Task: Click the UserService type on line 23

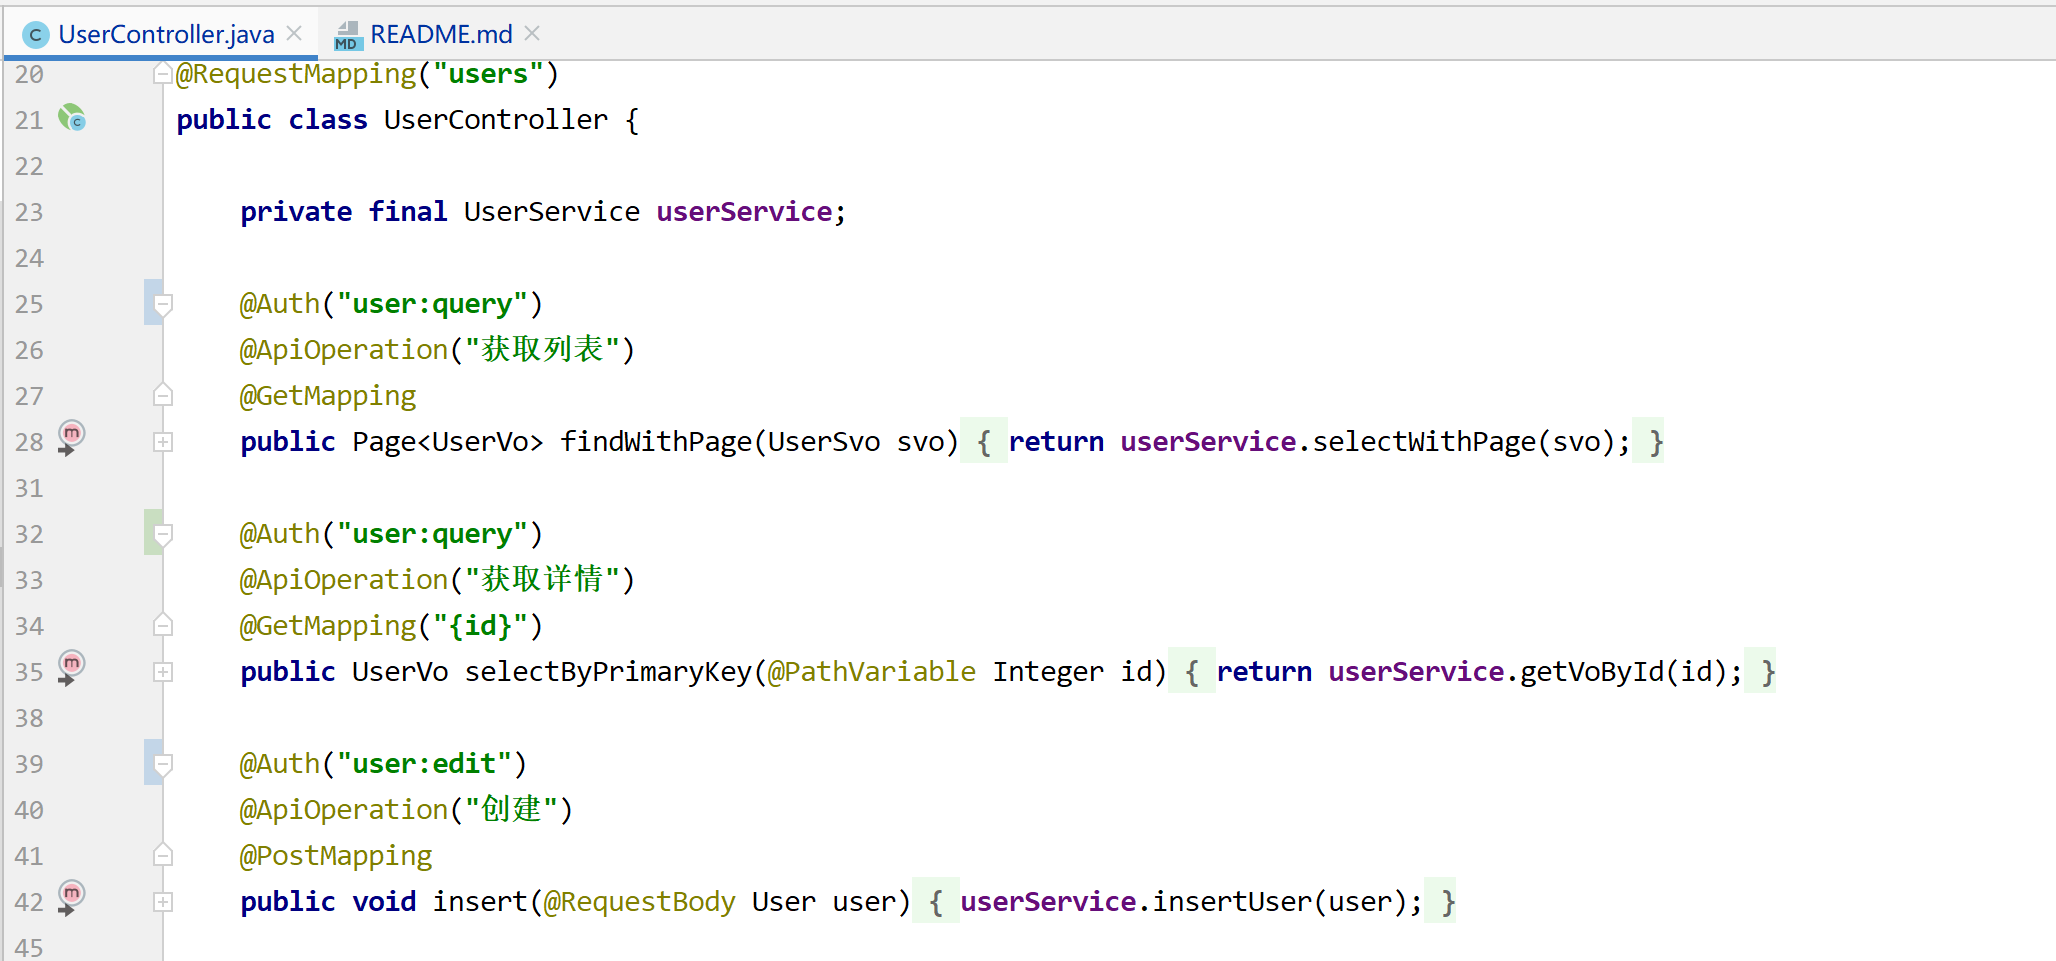Action: pos(552,212)
